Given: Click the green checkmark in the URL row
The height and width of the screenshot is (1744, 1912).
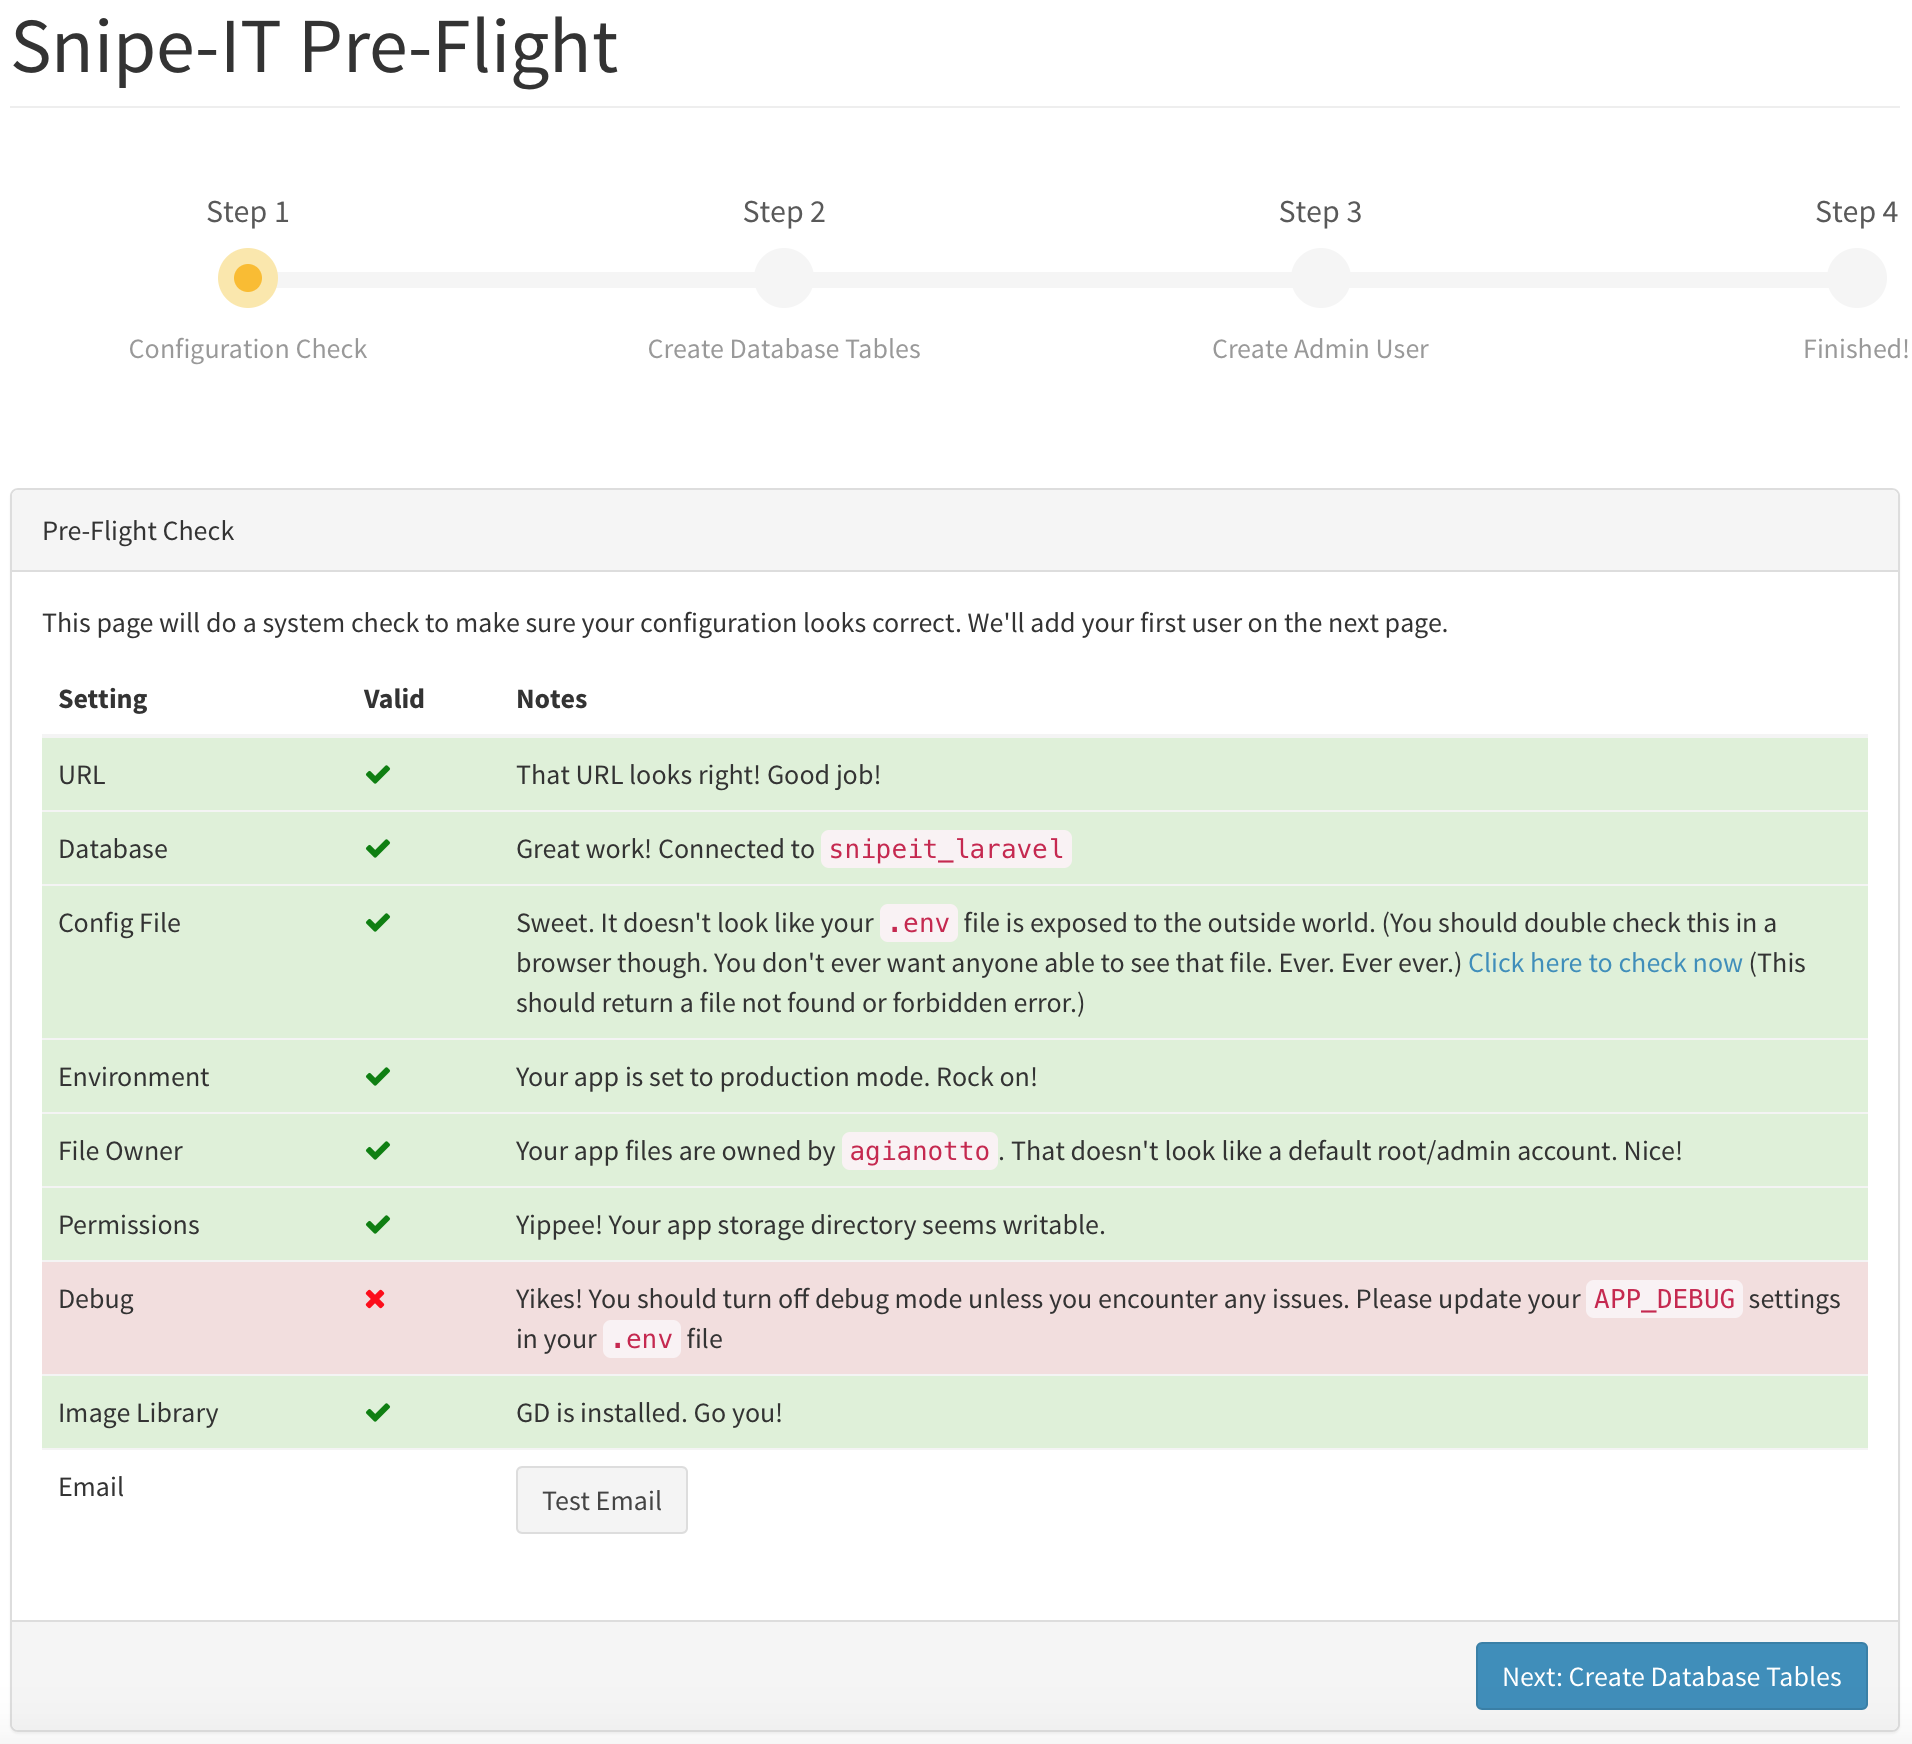Looking at the screenshot, I should click(x=377, y=775).
